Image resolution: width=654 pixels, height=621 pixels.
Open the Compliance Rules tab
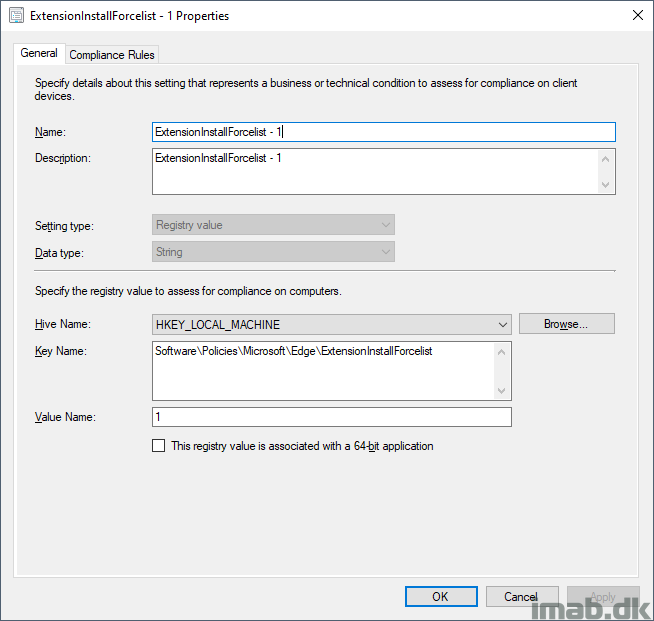[x=112, y=55]
